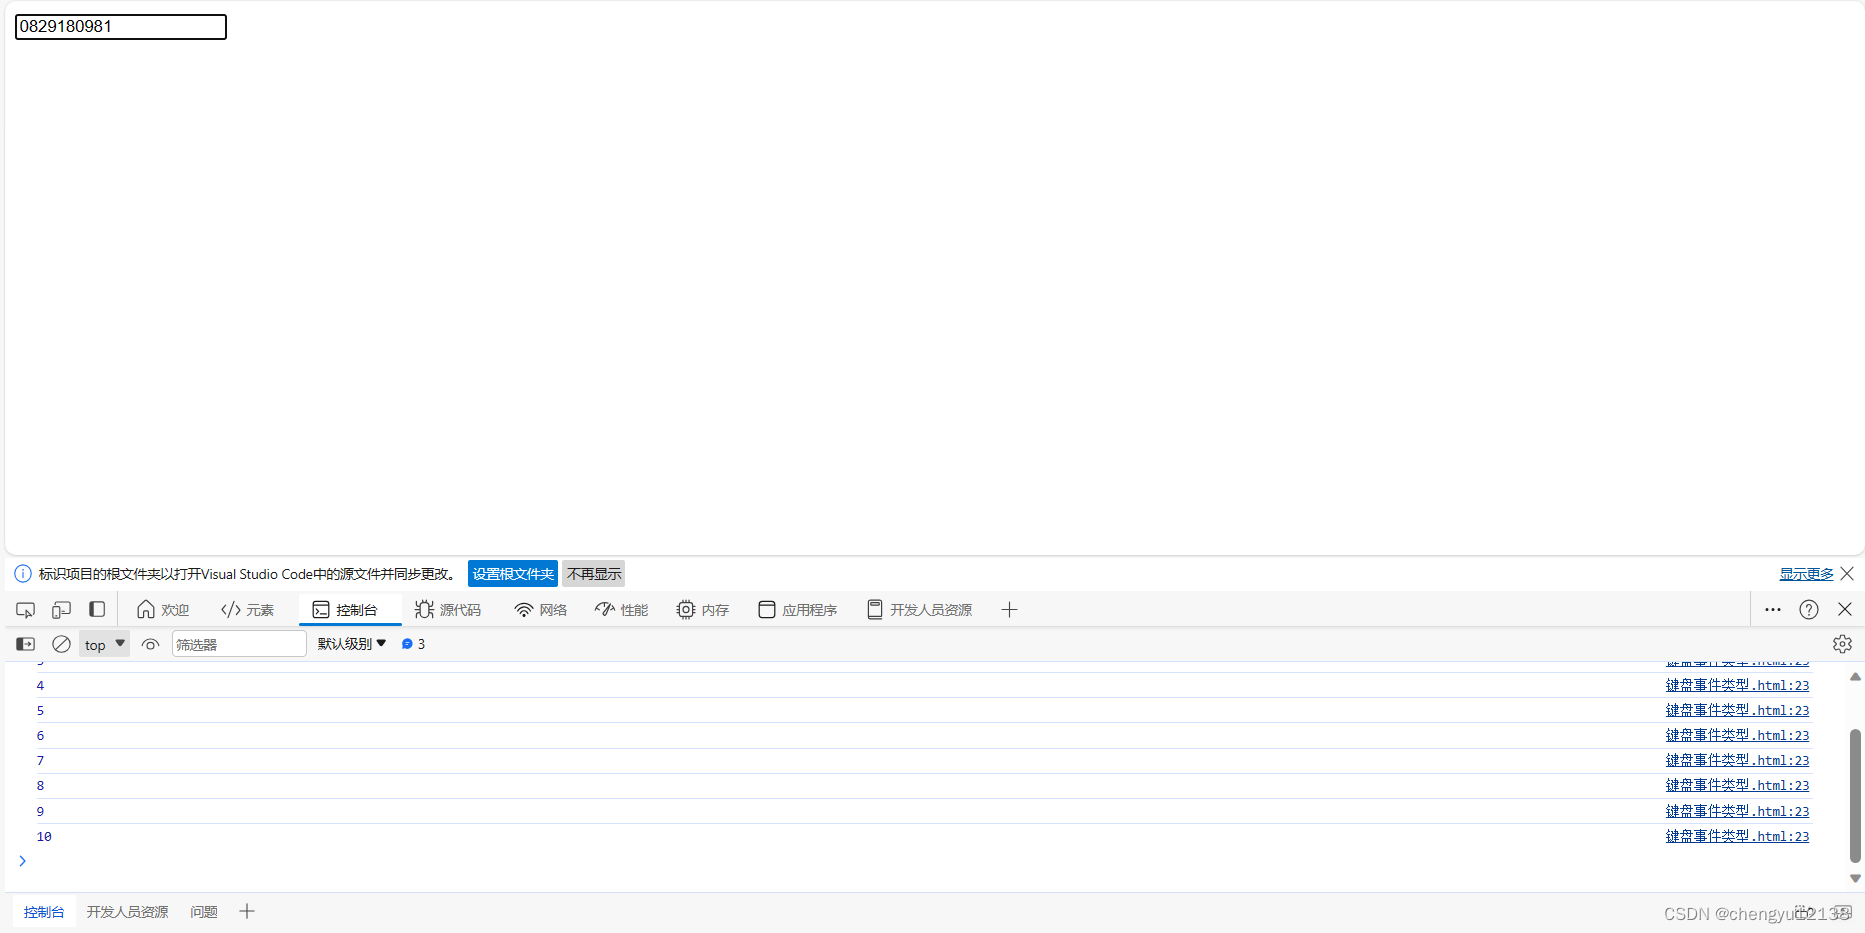Open the 问题 drawer tab

203,911
